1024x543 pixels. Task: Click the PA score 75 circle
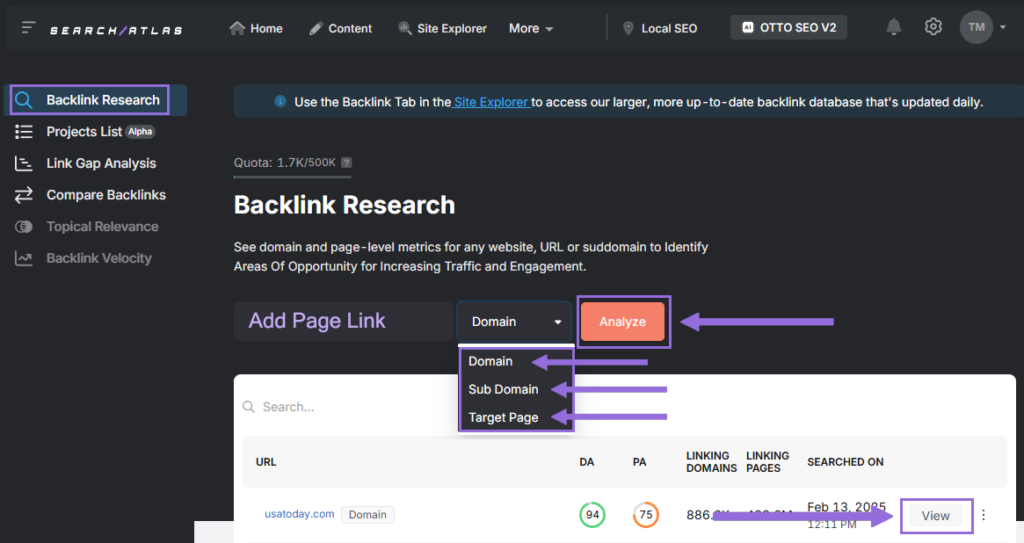[x=646, y=515]
